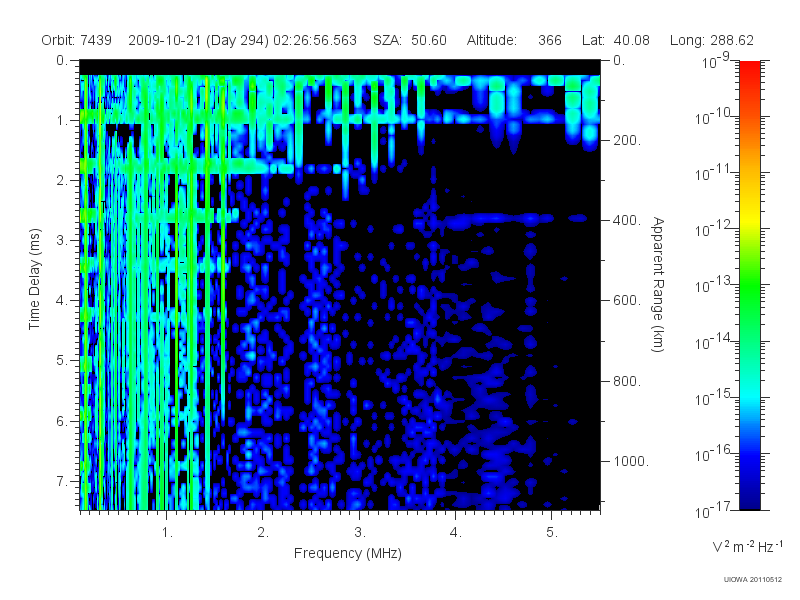800x600 pixels.
Task: Click the color scale label 10^-13
Action: point(713,284)
